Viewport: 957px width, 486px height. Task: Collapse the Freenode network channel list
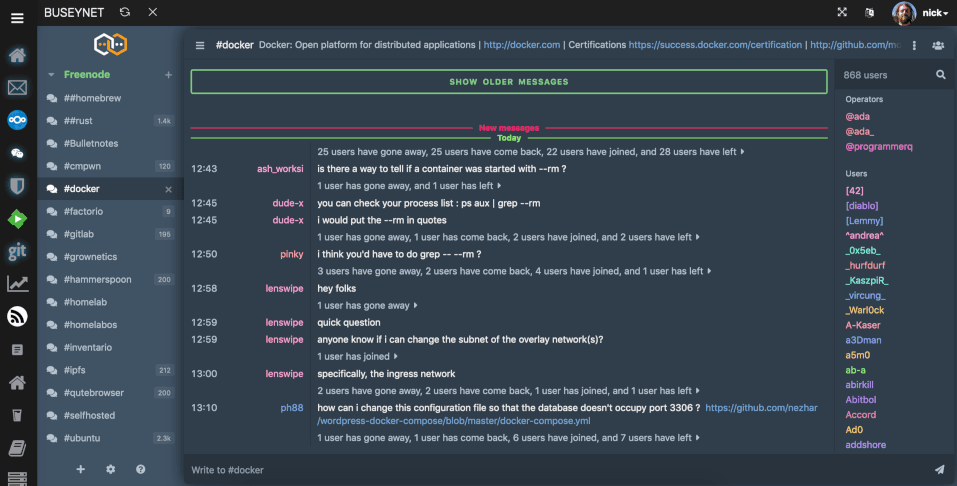pos(51,75)
